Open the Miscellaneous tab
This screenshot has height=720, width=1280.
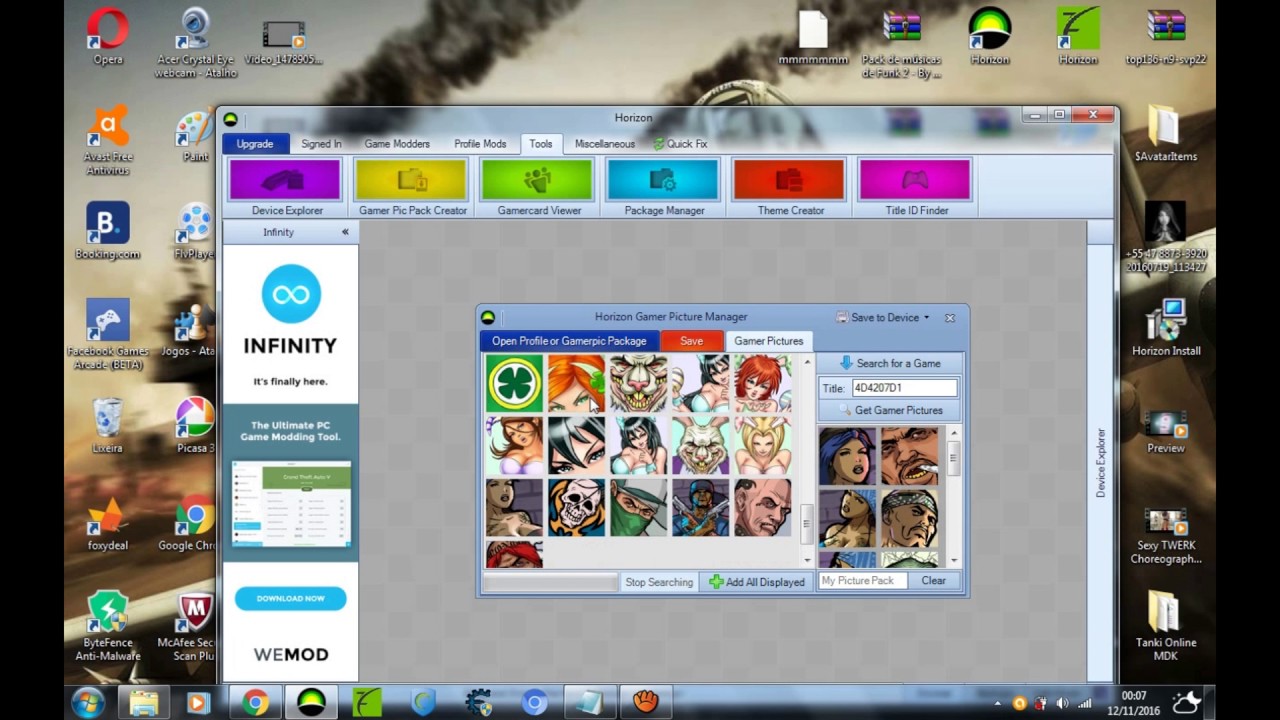pos(604,144)
